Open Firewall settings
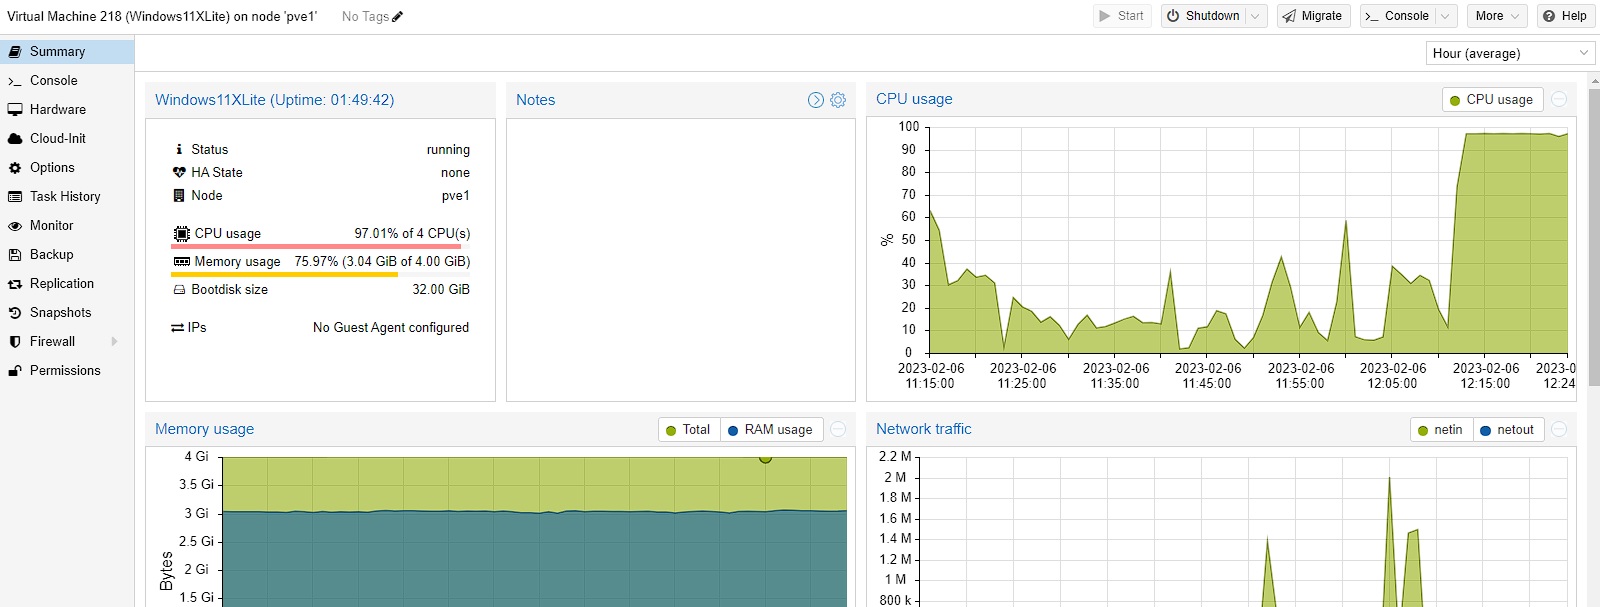The image size is (1600, 607). coord(66,342)
